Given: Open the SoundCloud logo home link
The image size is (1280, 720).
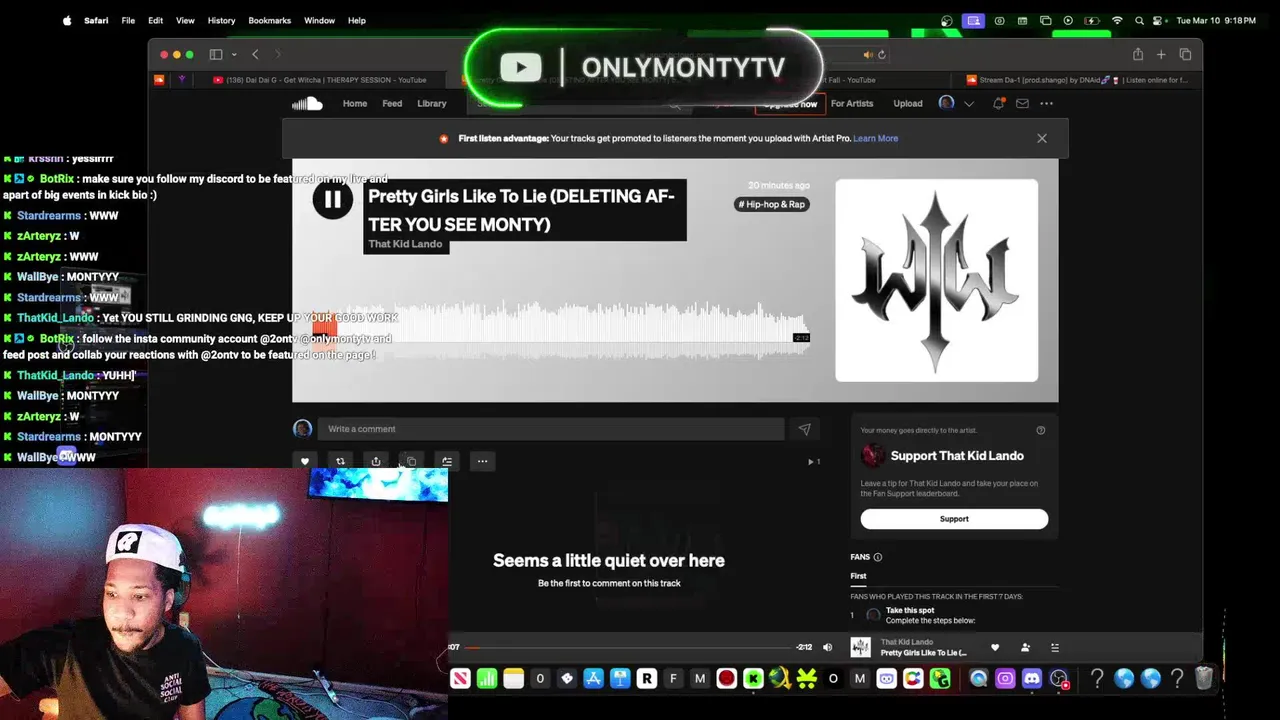Looking at the screenshot, I should click(307, 103).
